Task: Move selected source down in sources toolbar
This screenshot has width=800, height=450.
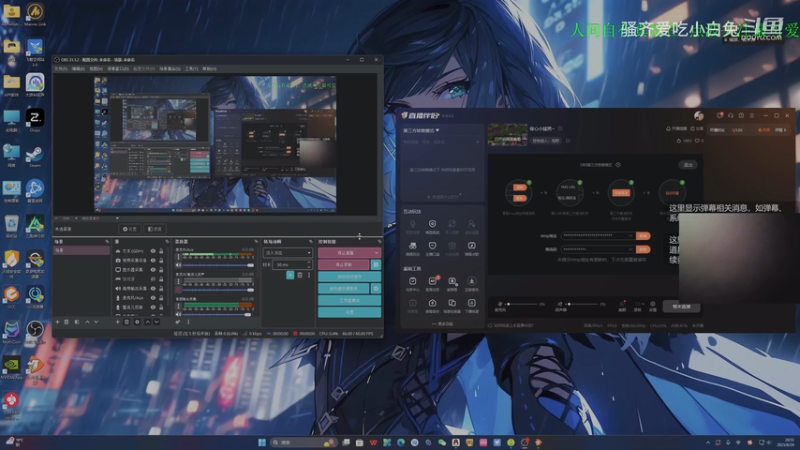Action: pos(157,322)
